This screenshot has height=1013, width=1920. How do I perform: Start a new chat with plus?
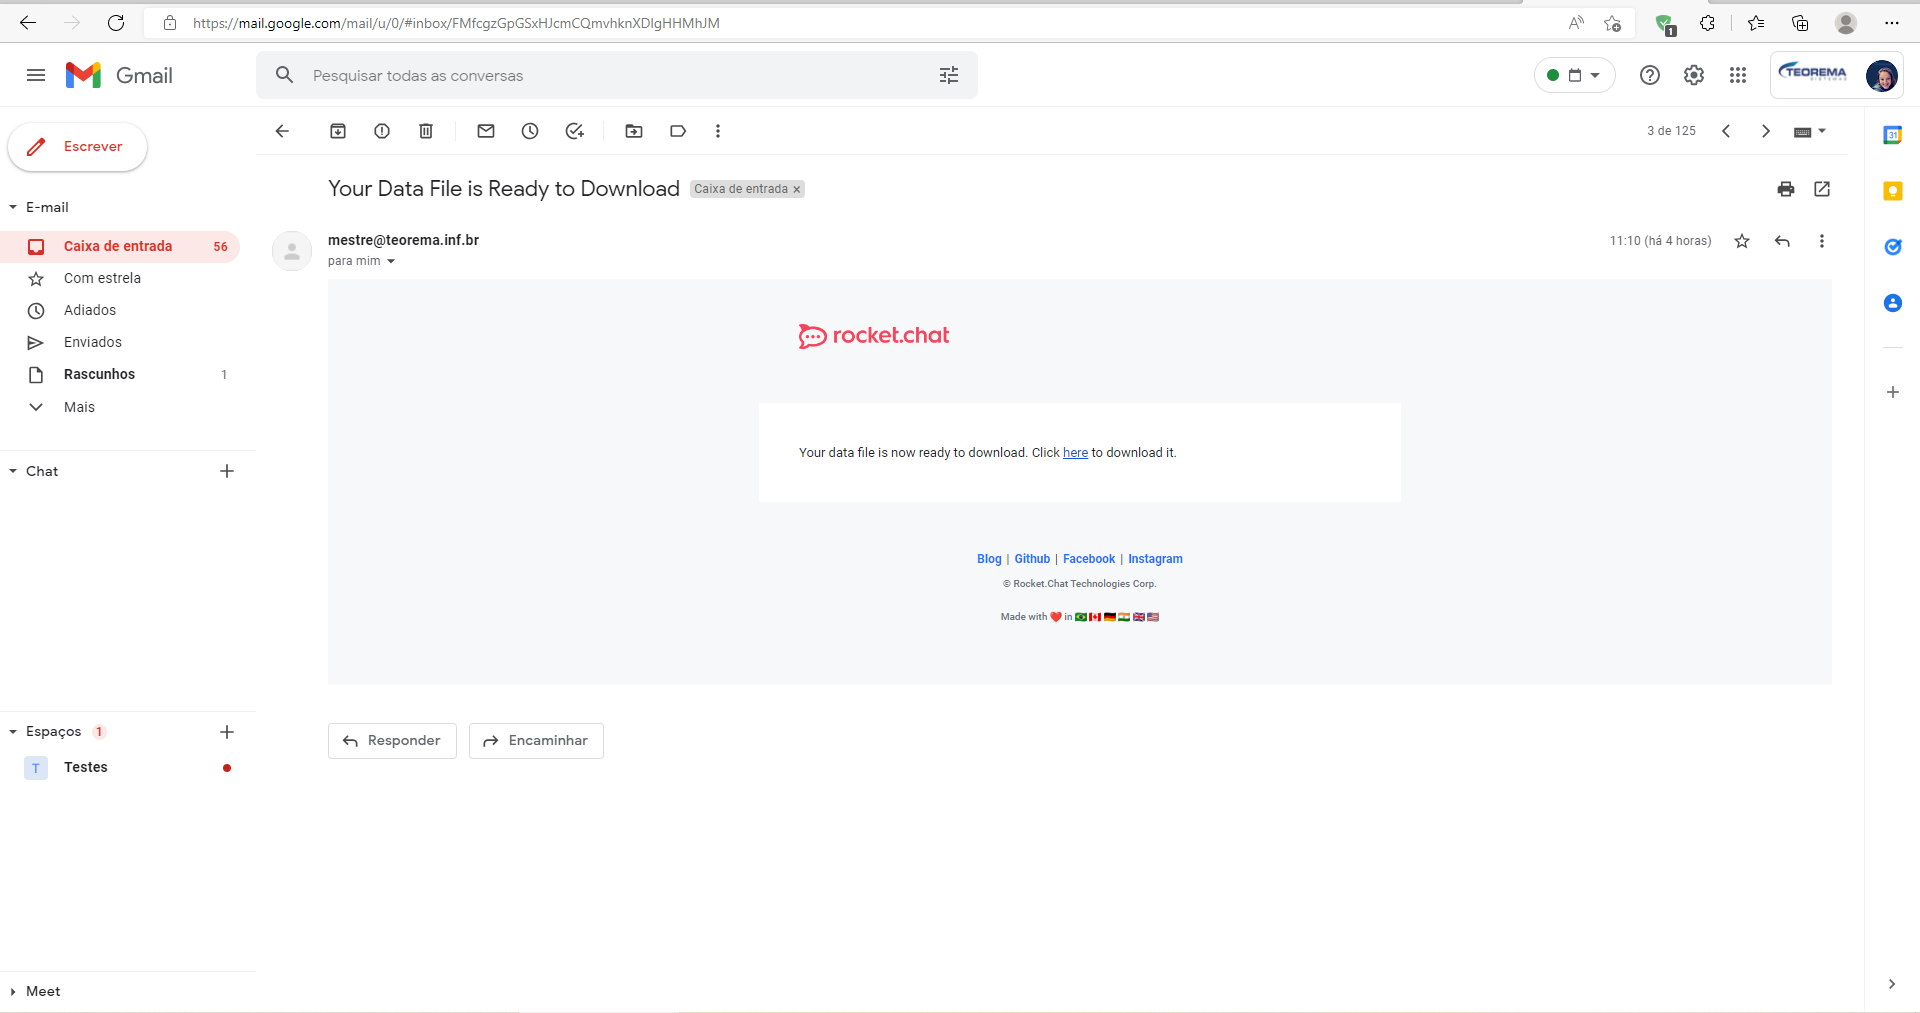tap(227, 471)
